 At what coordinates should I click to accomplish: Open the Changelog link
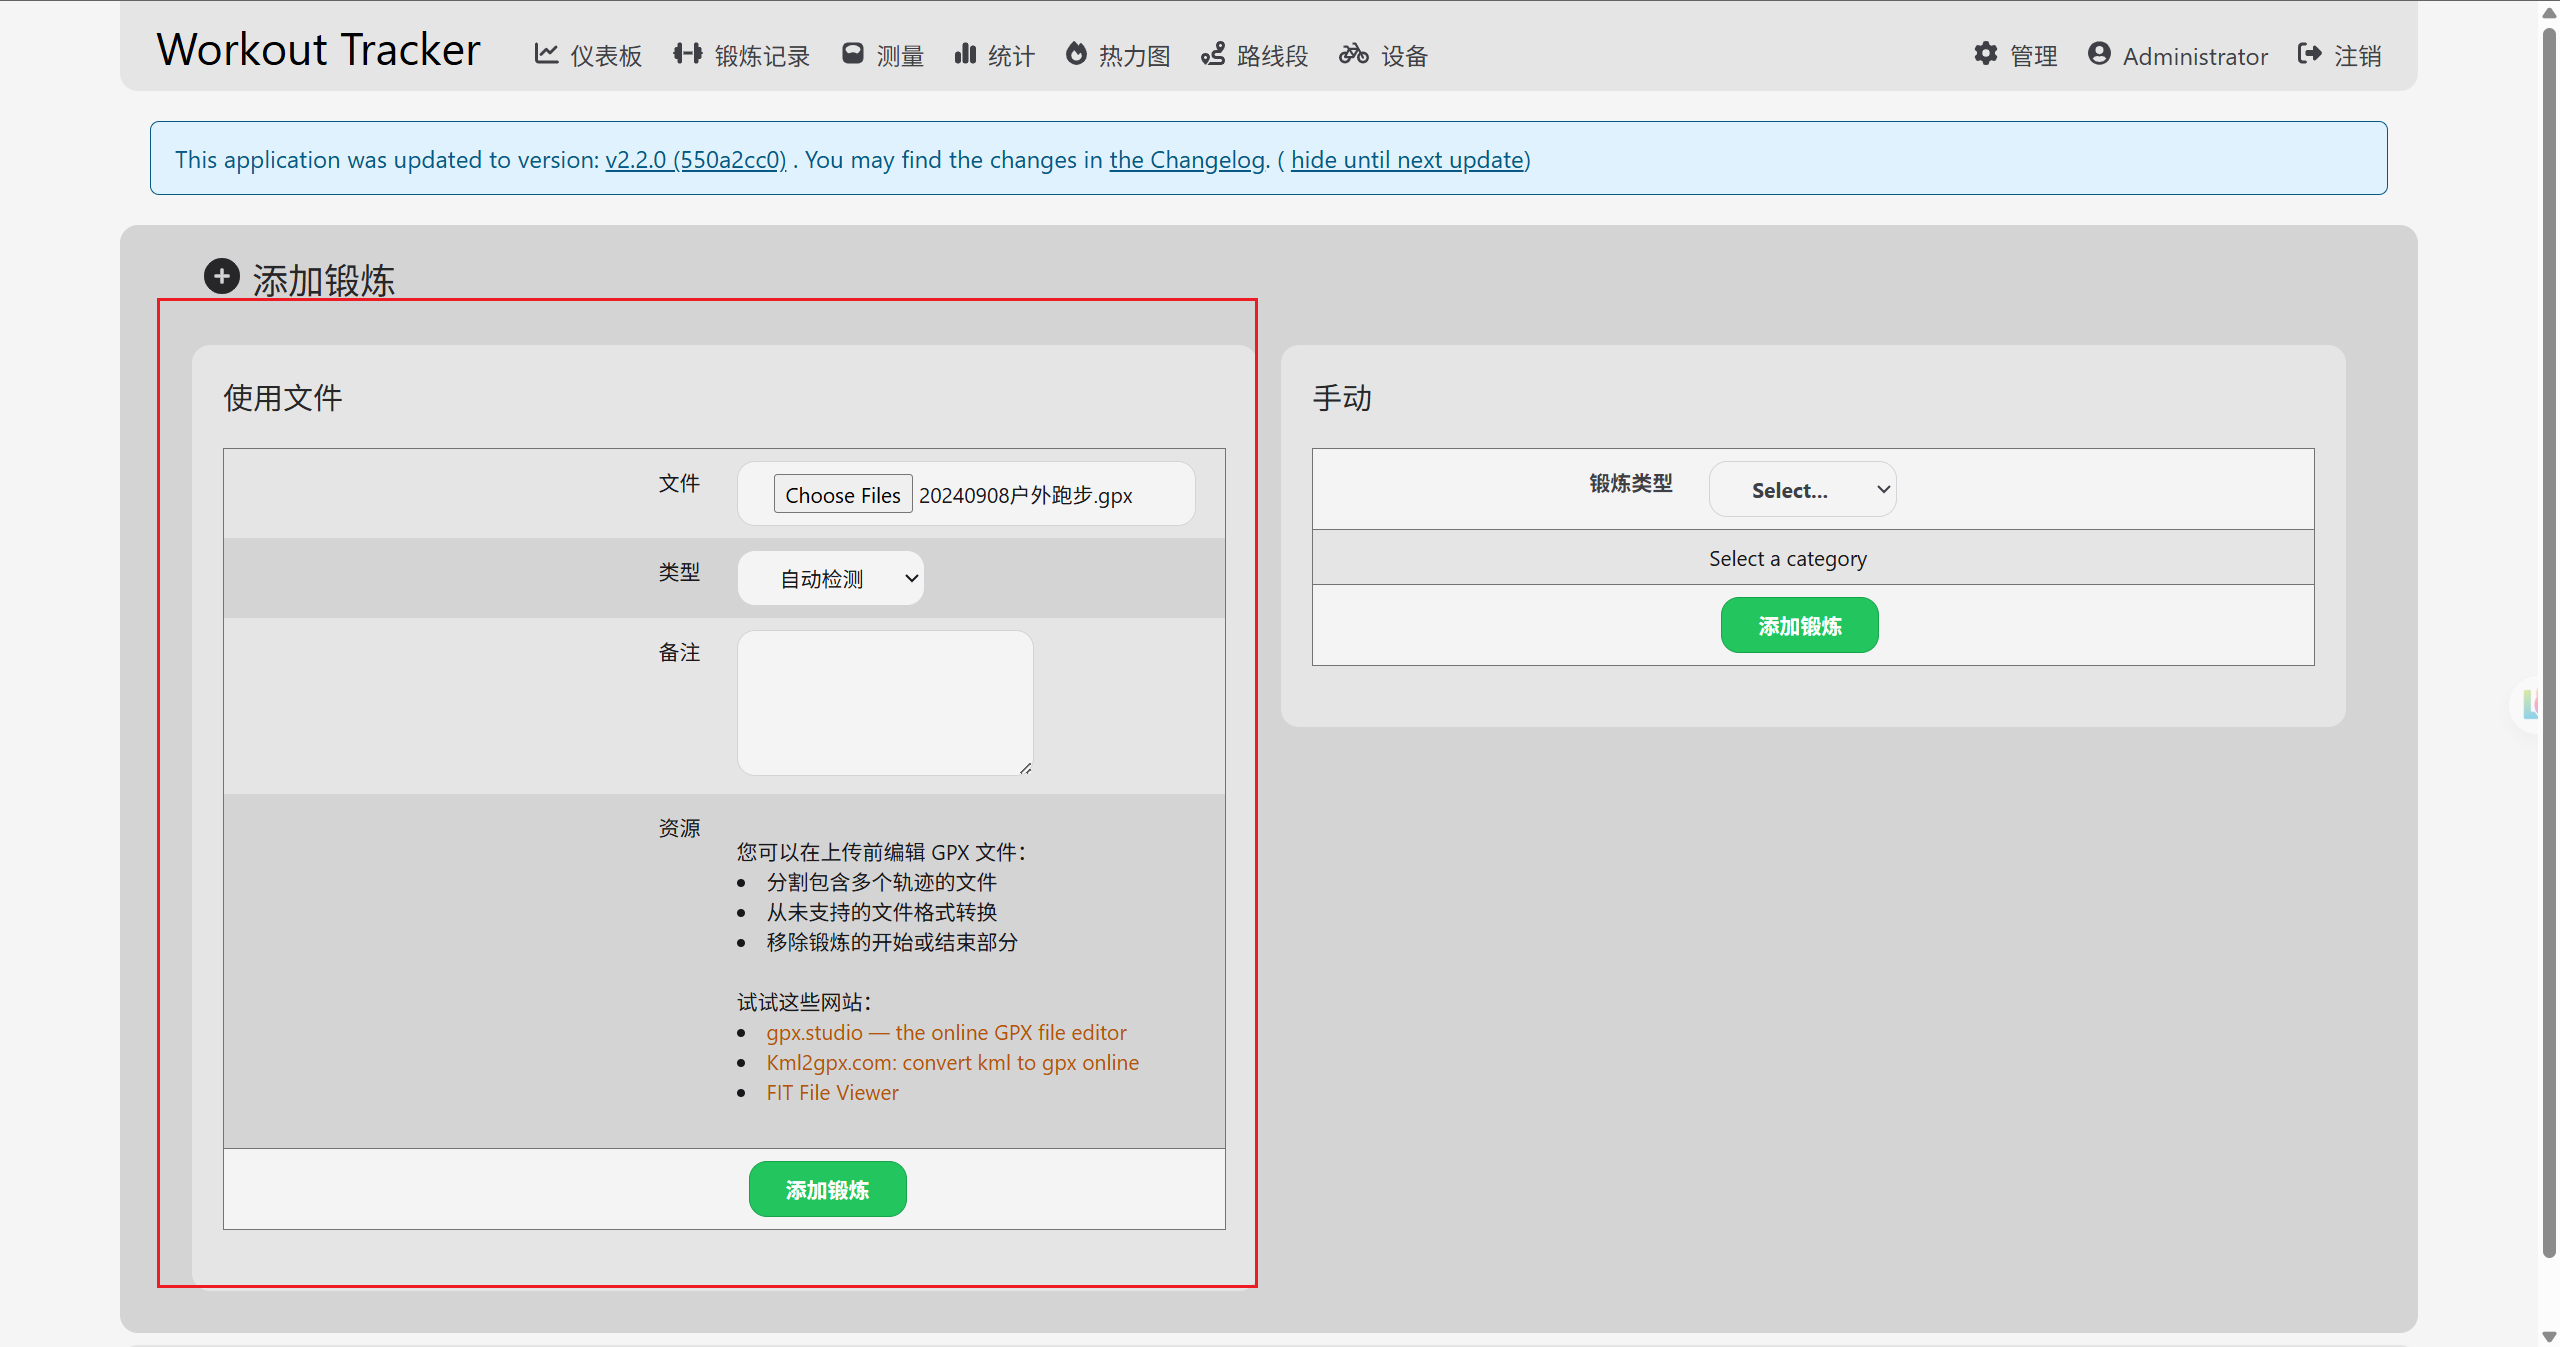point(1187,160)
